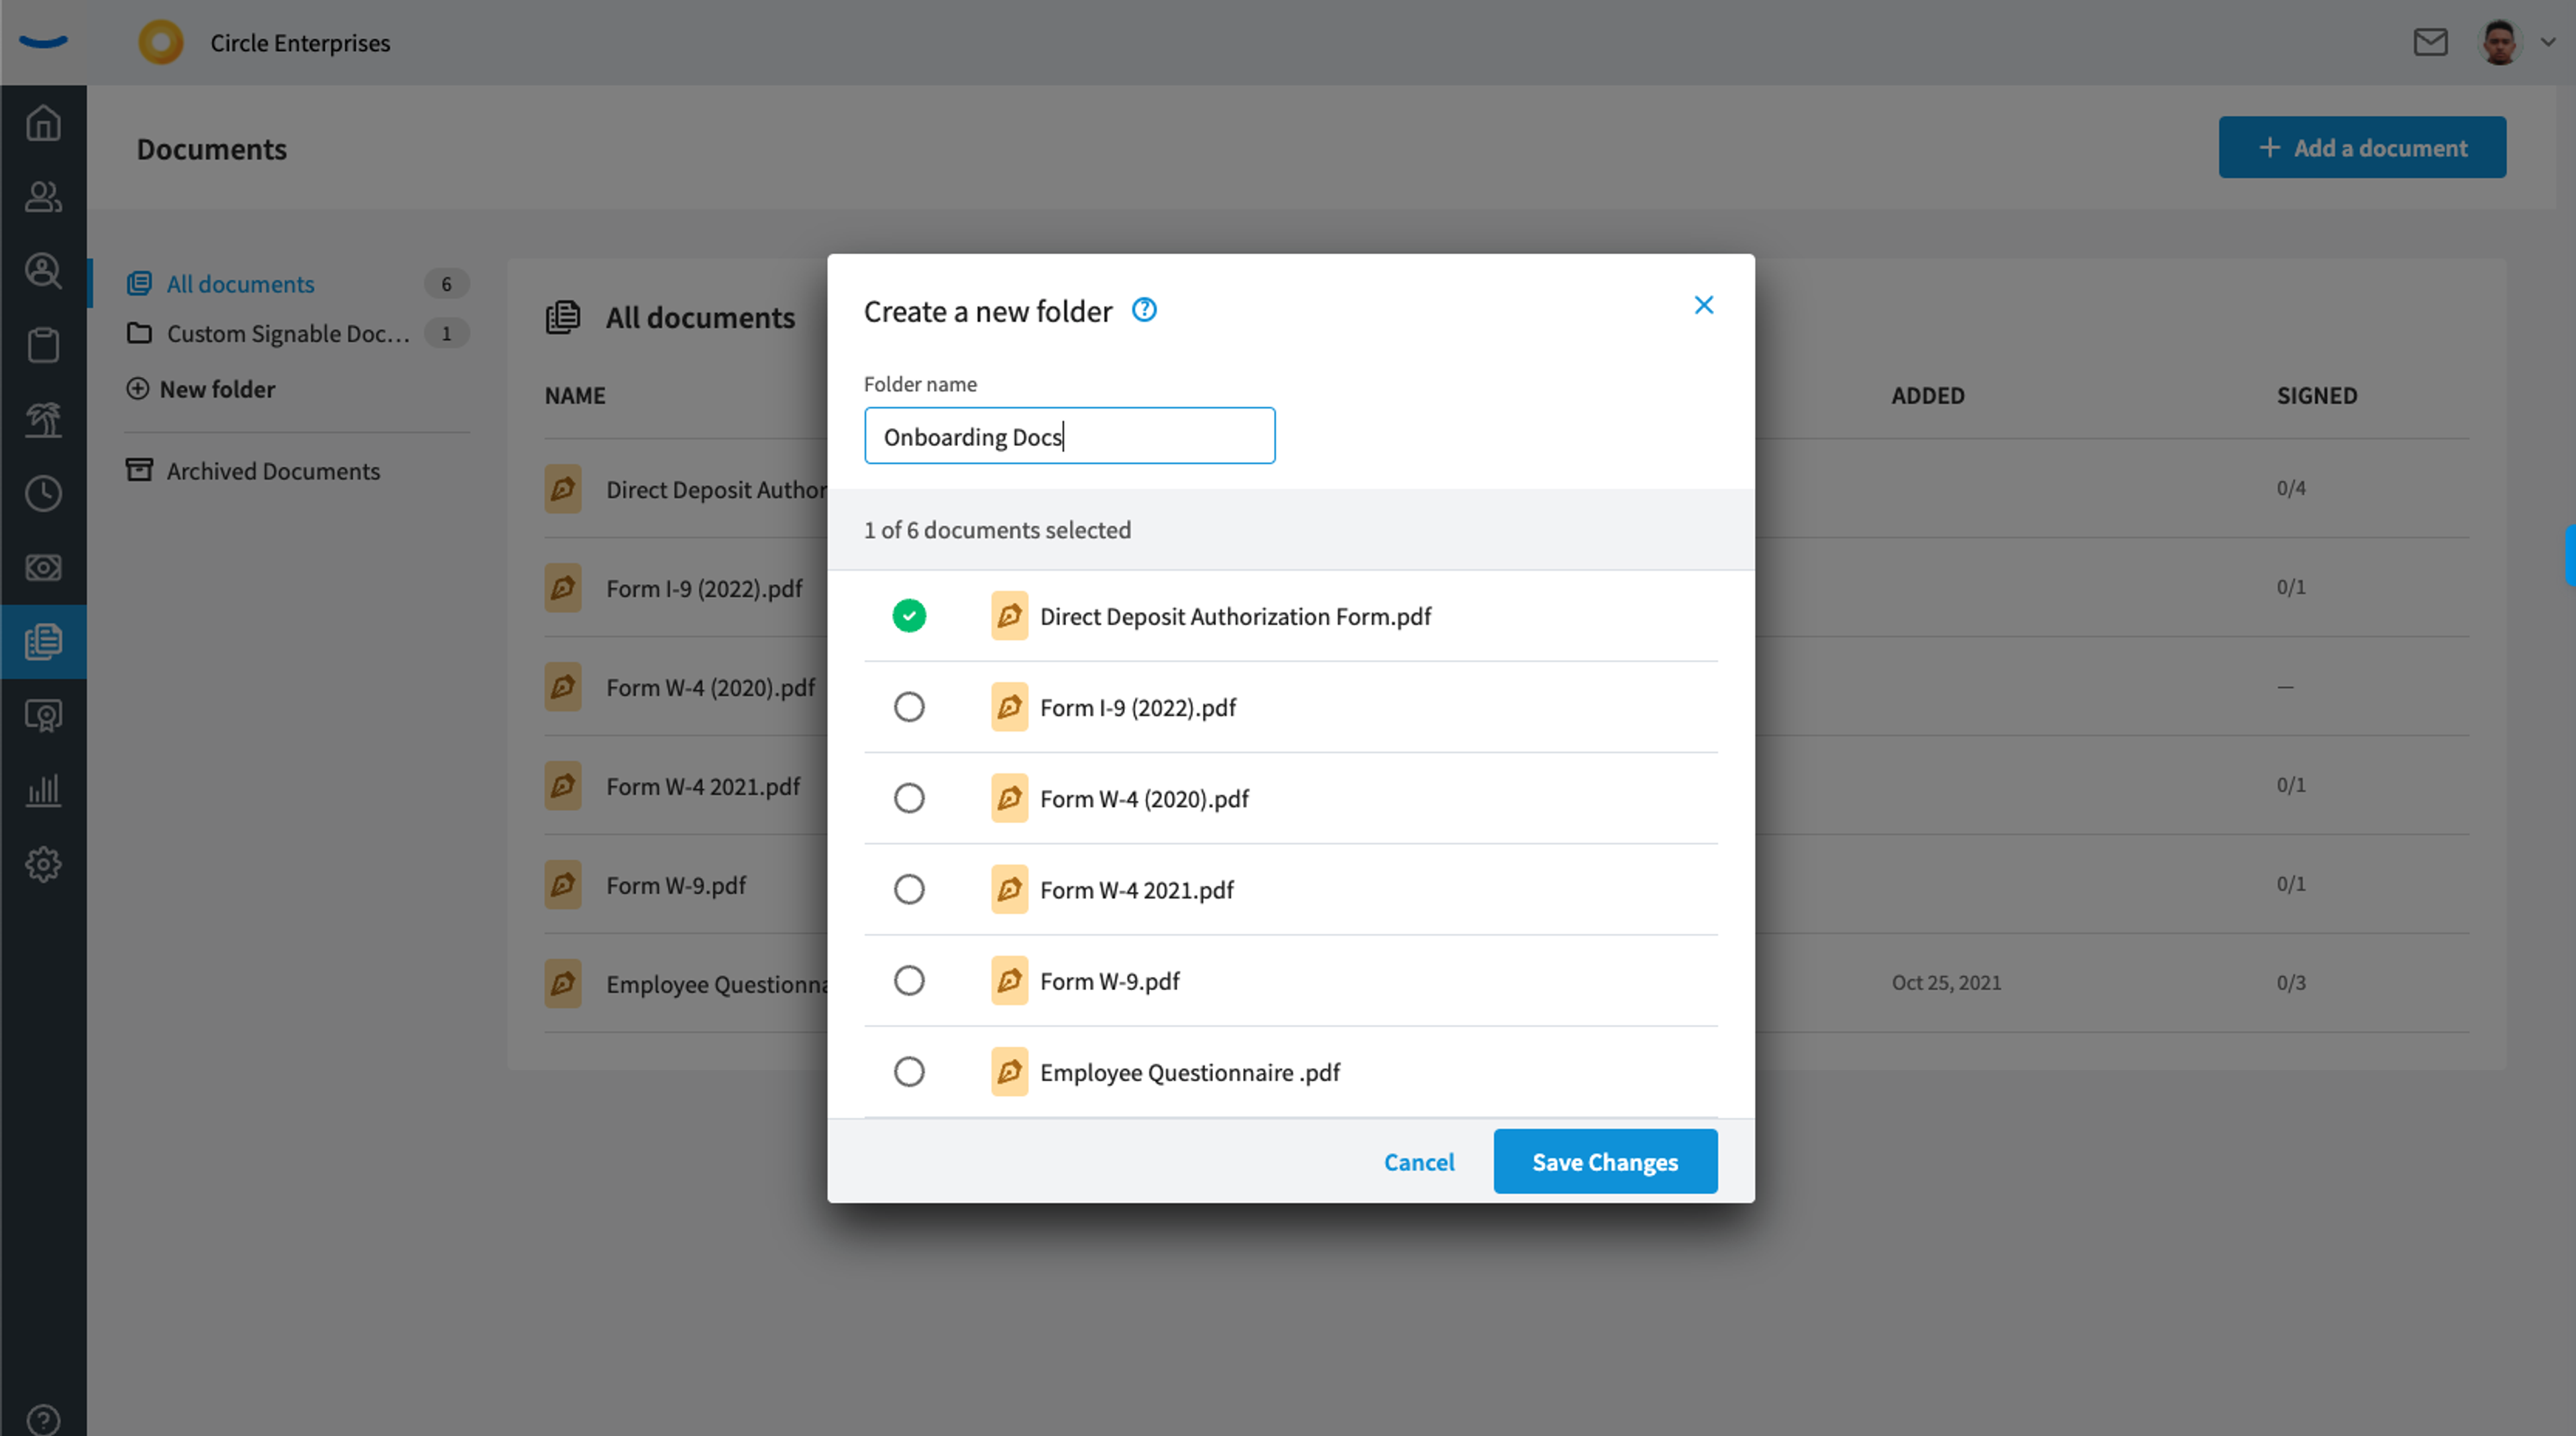Viewport: 2576px width, 1436px height.
Task: Click the help icon beside Create a new folder
Action: point(1144,310)
